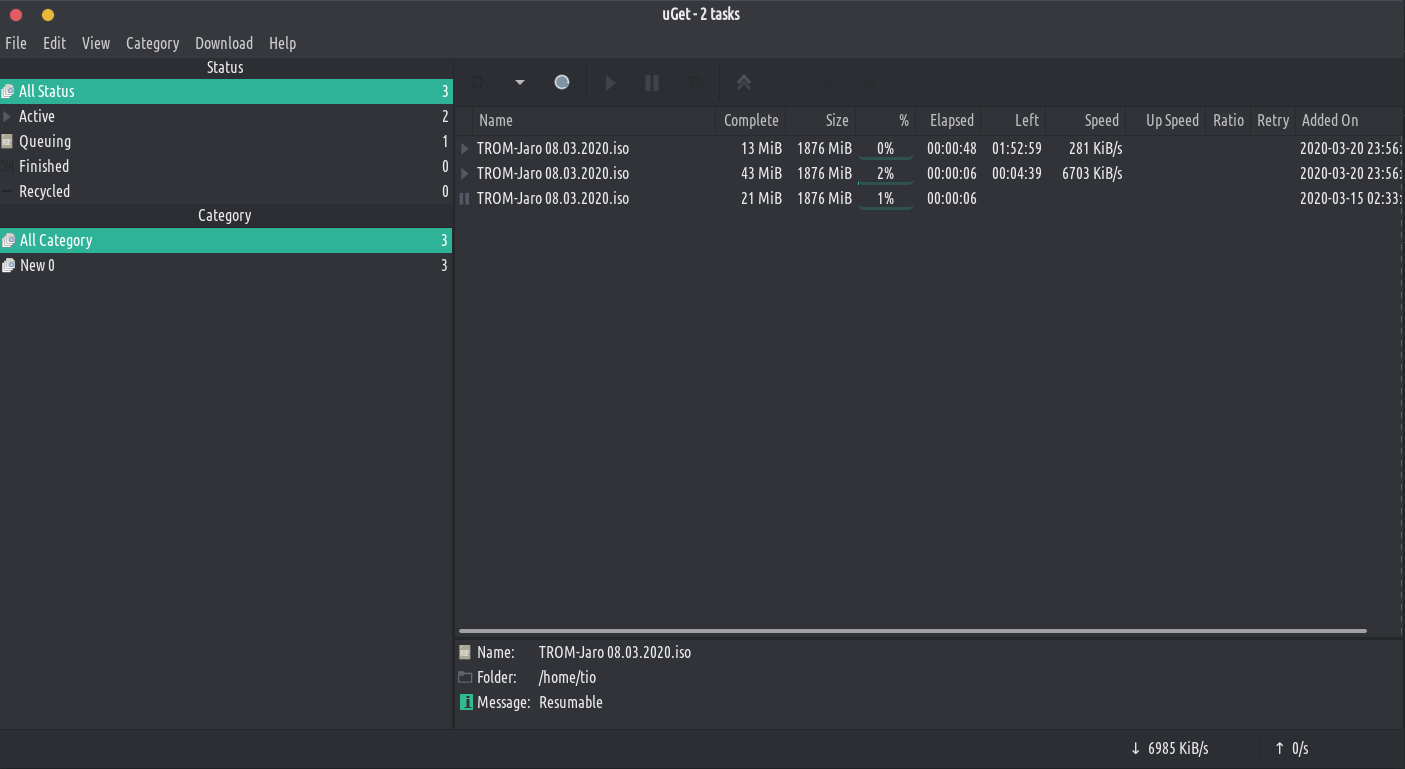Open download Properties from the toolbar icon
The height and width of the screenshot is (769, 1405).
(x=695, y=83)
